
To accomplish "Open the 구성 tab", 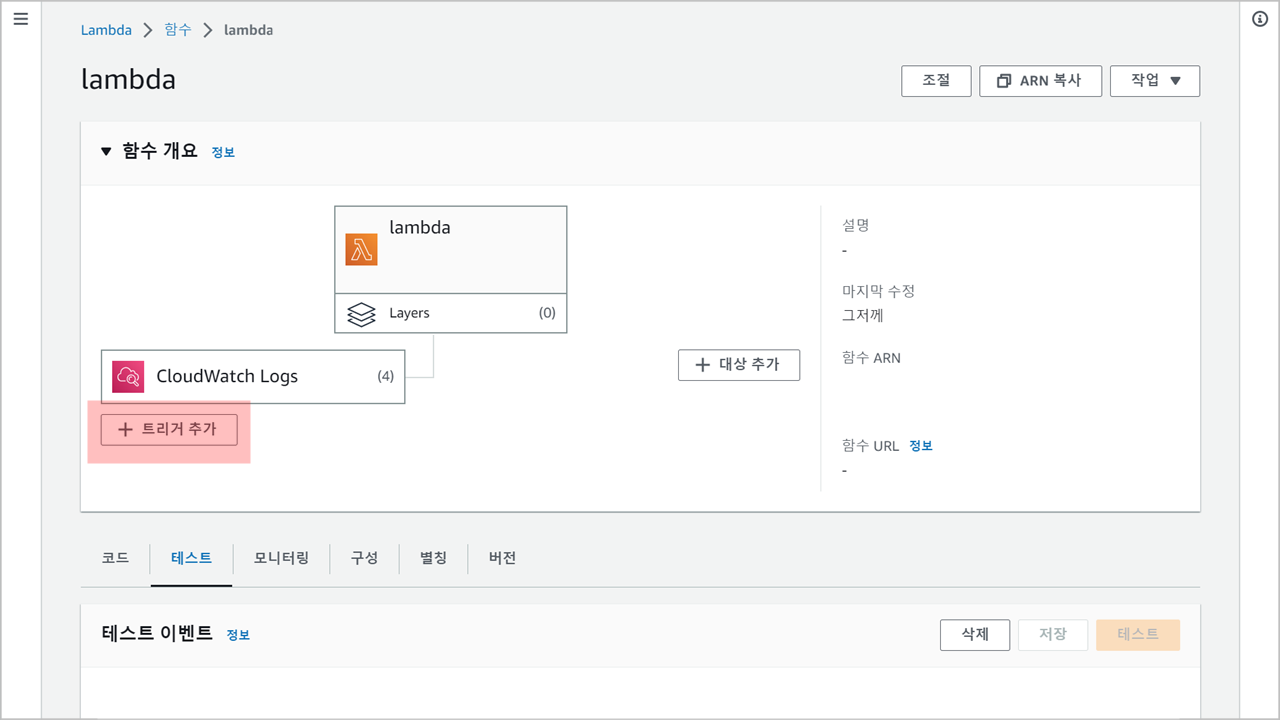I will pos(364,558).
